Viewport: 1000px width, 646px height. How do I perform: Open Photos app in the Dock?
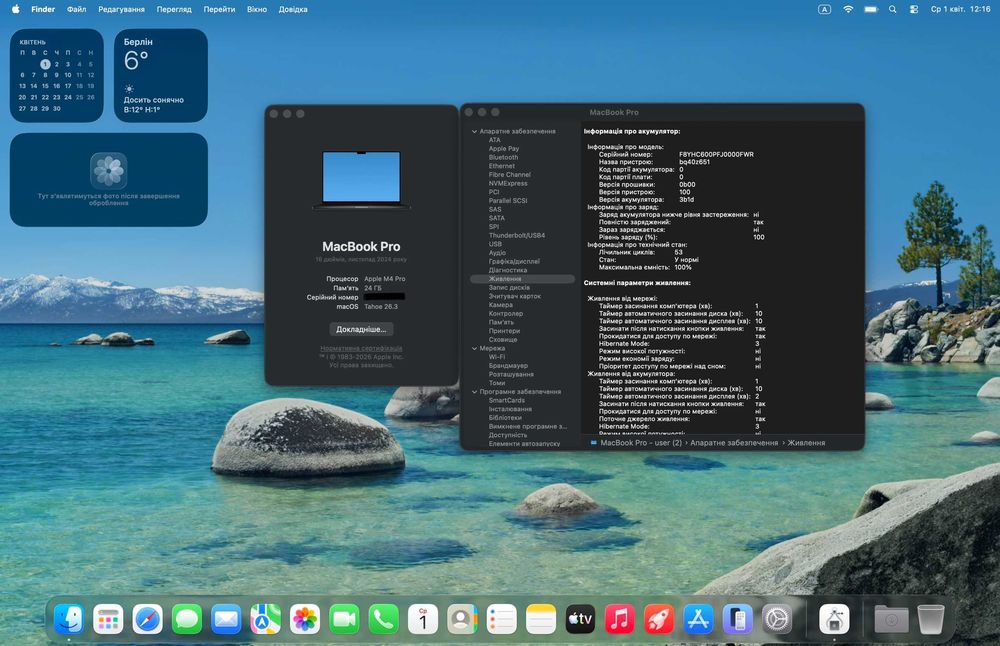tap(305, 619)
